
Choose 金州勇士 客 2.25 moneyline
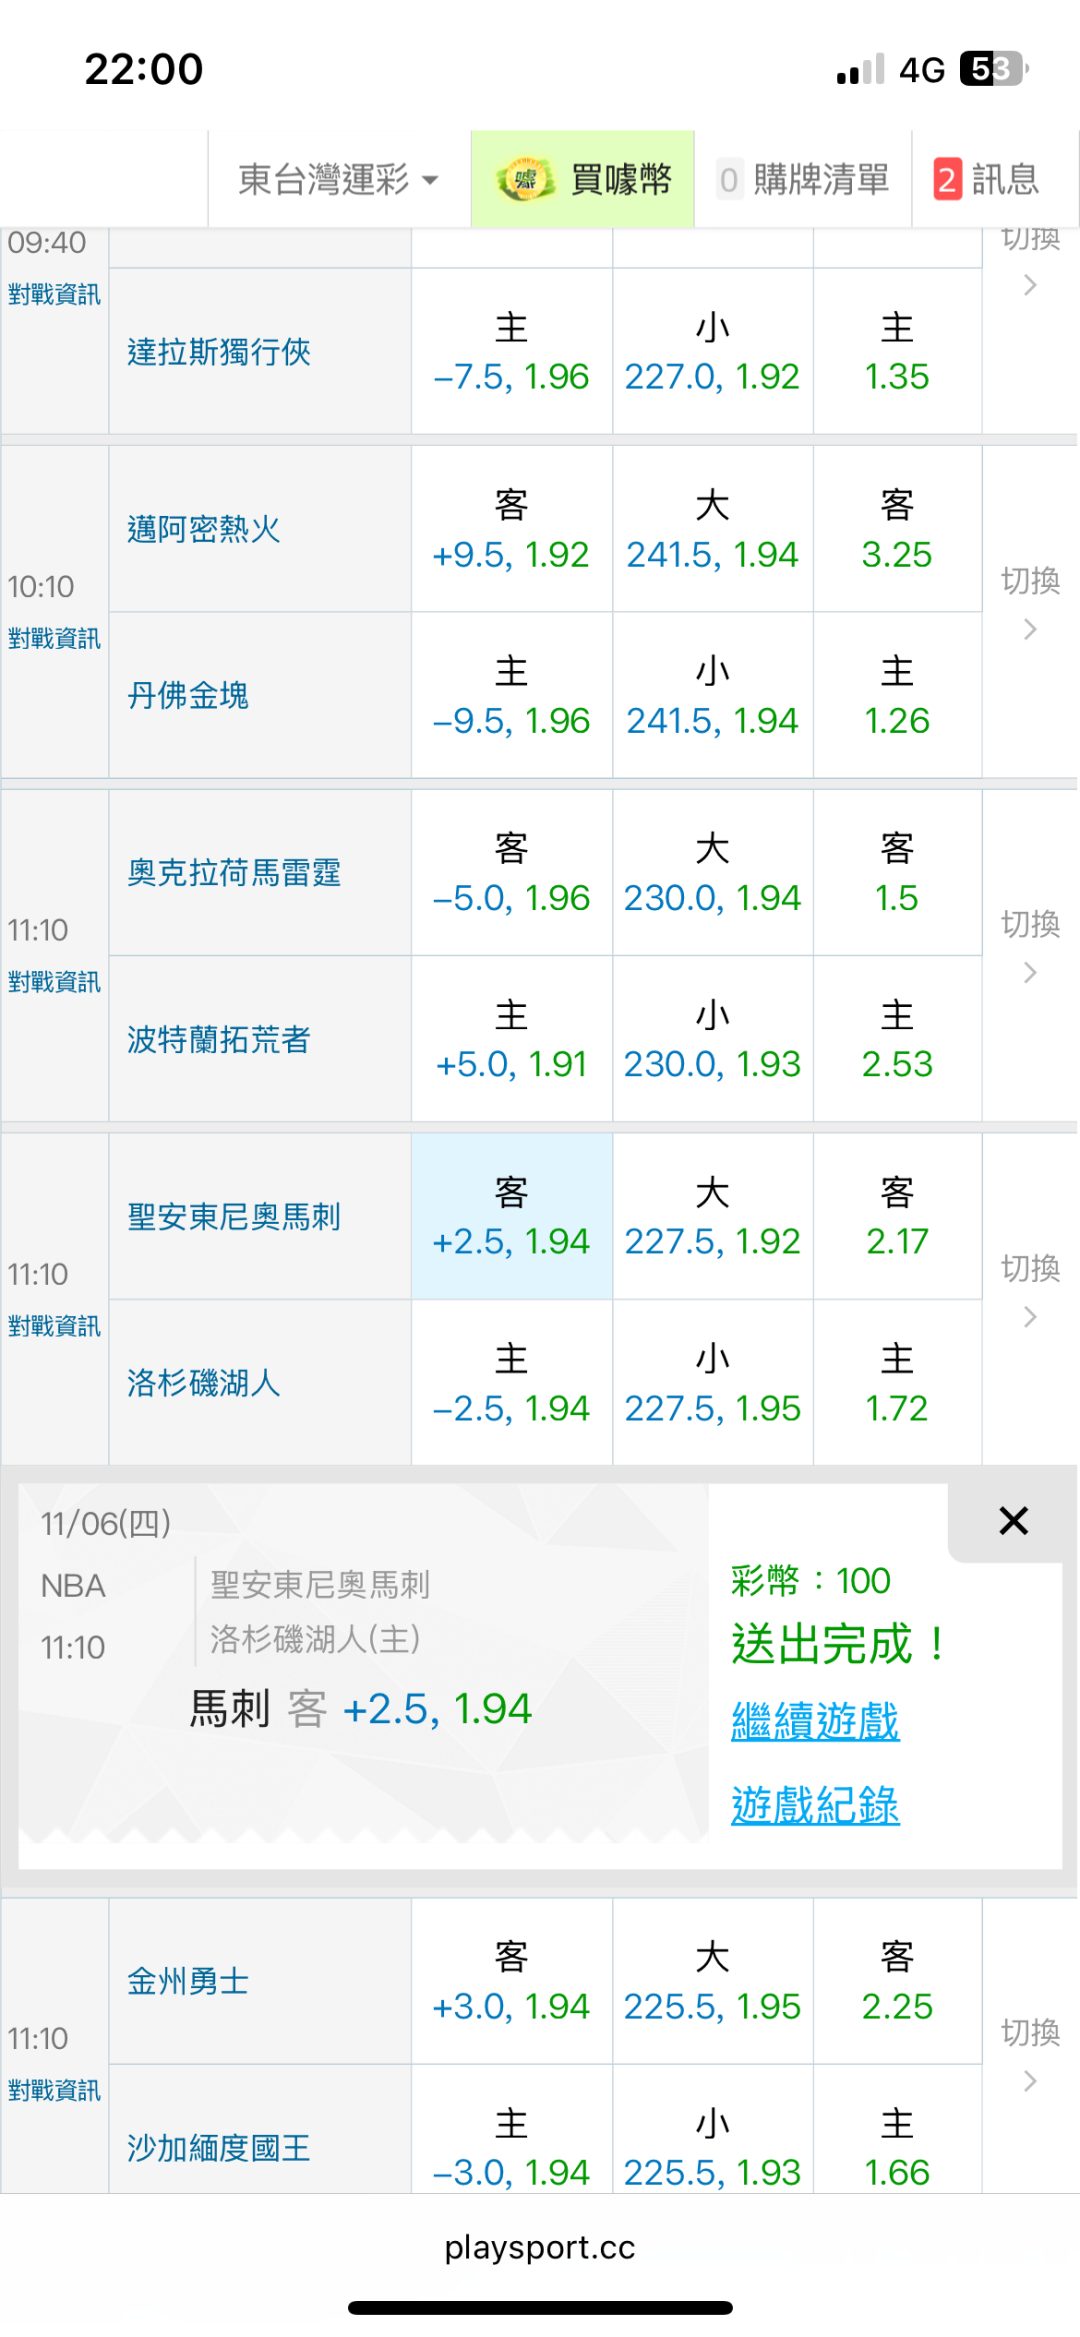click(x=897, y=1981)
